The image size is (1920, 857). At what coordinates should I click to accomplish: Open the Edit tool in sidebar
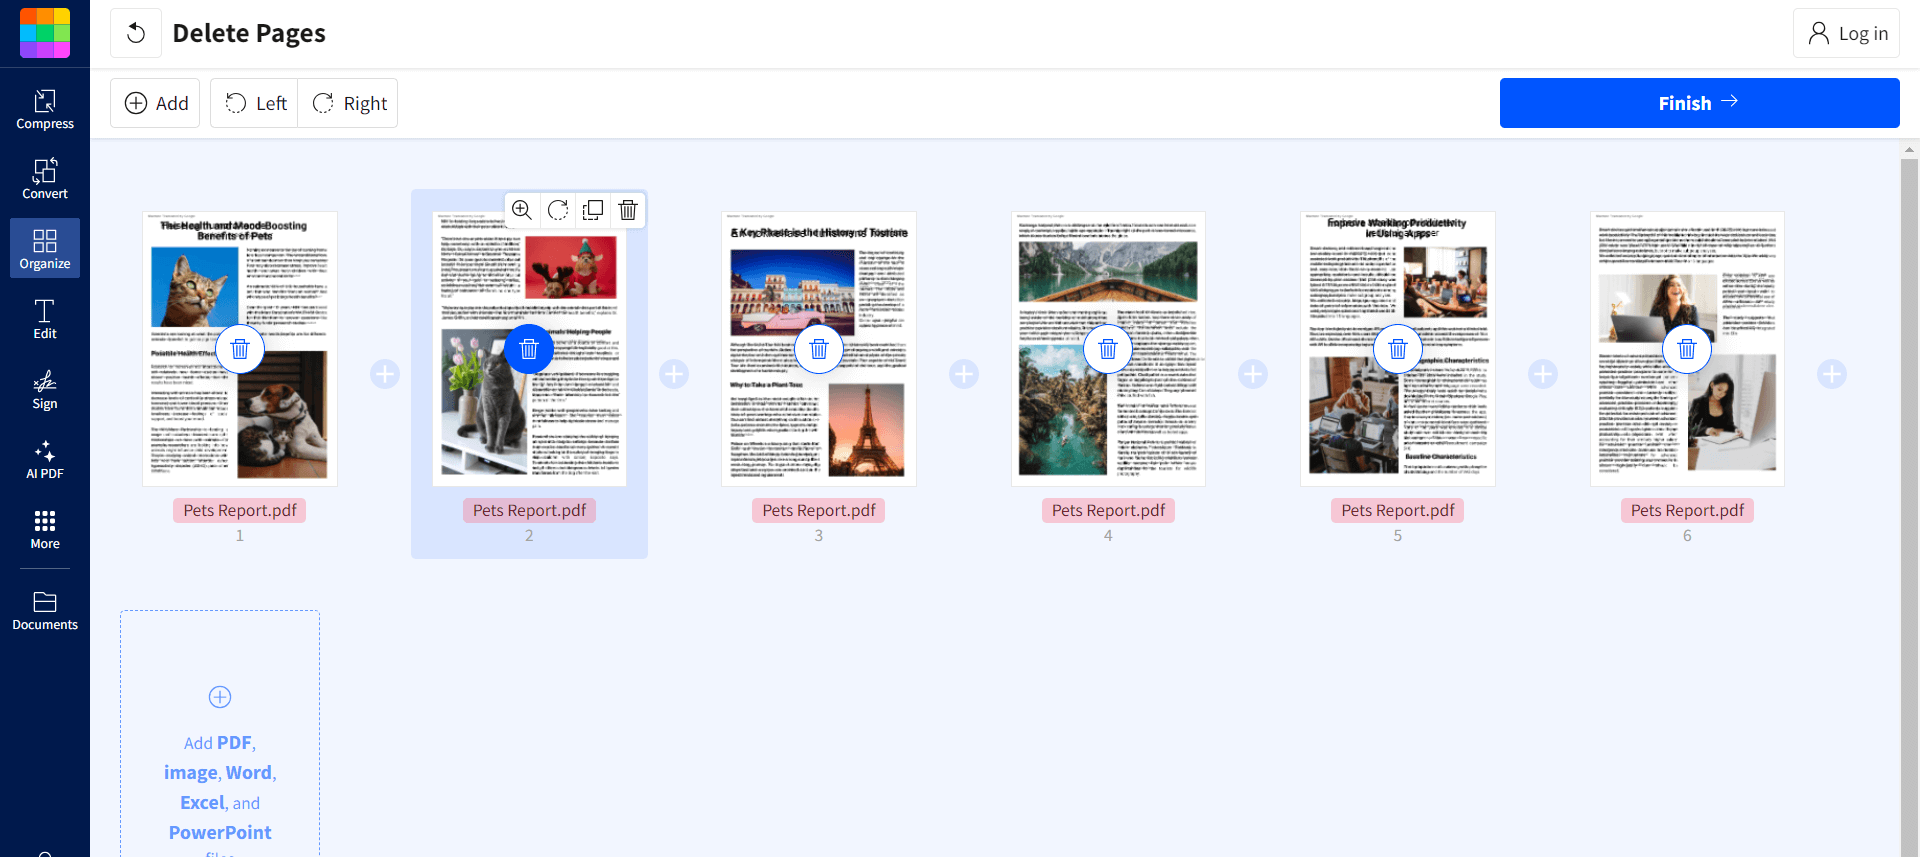(x=45, y=319)
